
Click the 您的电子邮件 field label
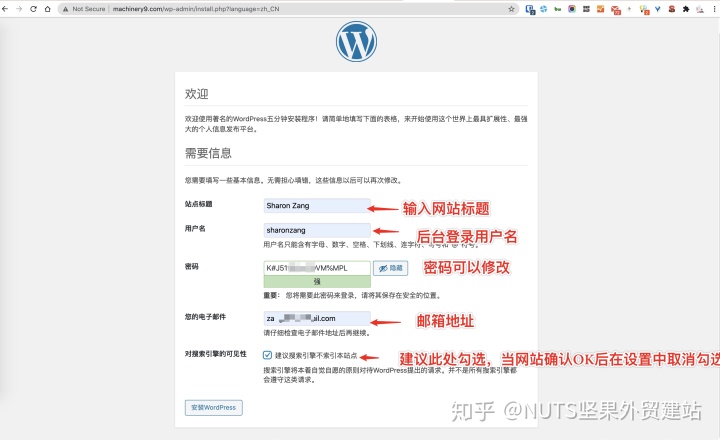point(205,316)
